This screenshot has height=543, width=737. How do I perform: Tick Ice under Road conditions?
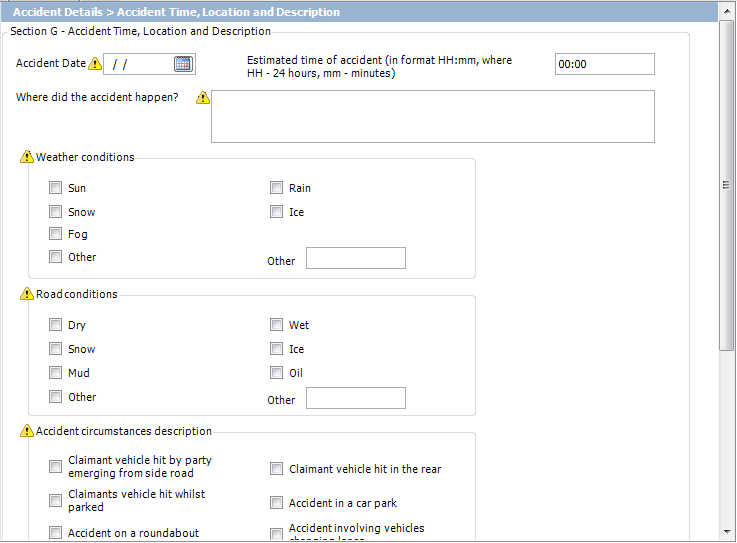[276, 348]
